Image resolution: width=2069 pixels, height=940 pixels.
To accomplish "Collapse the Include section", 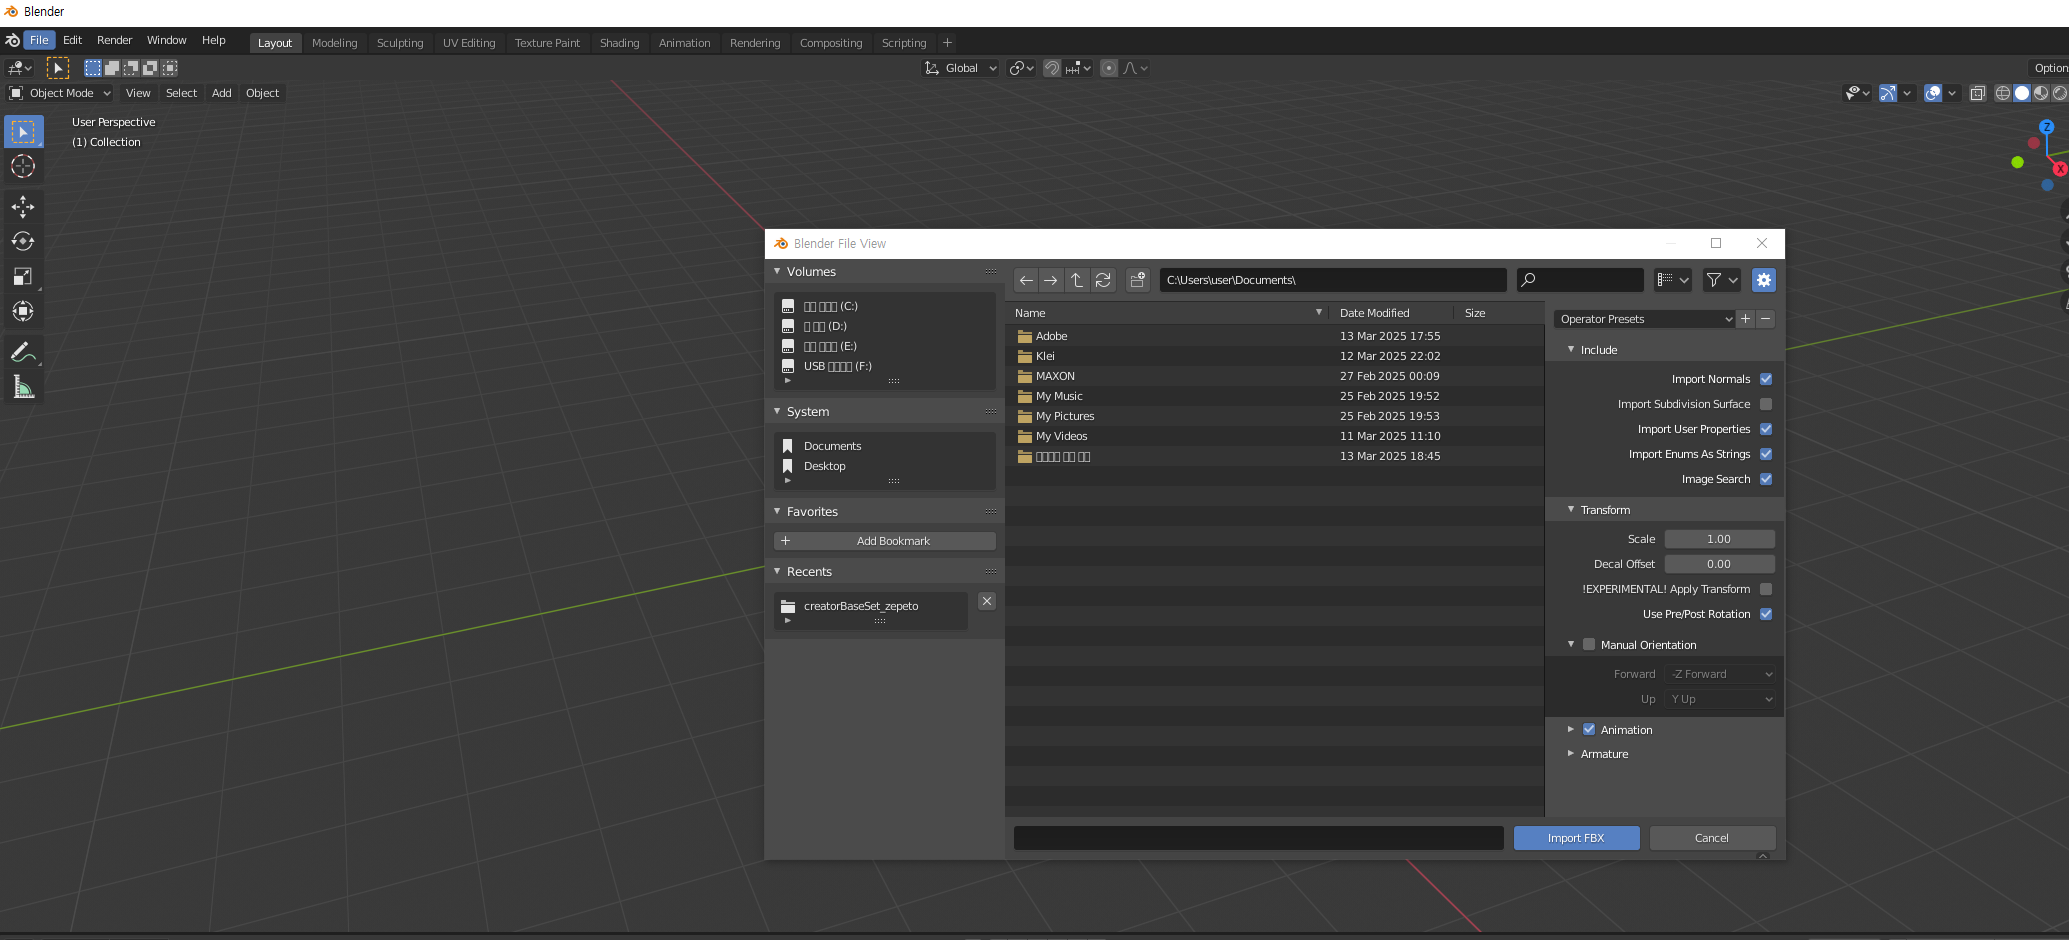I will point(1571,349).
